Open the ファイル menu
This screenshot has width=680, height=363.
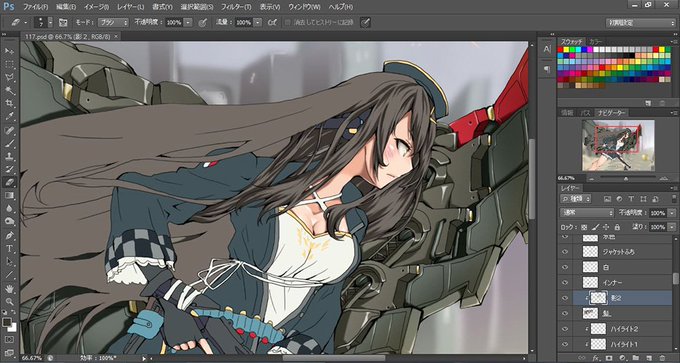click(36, 7)
